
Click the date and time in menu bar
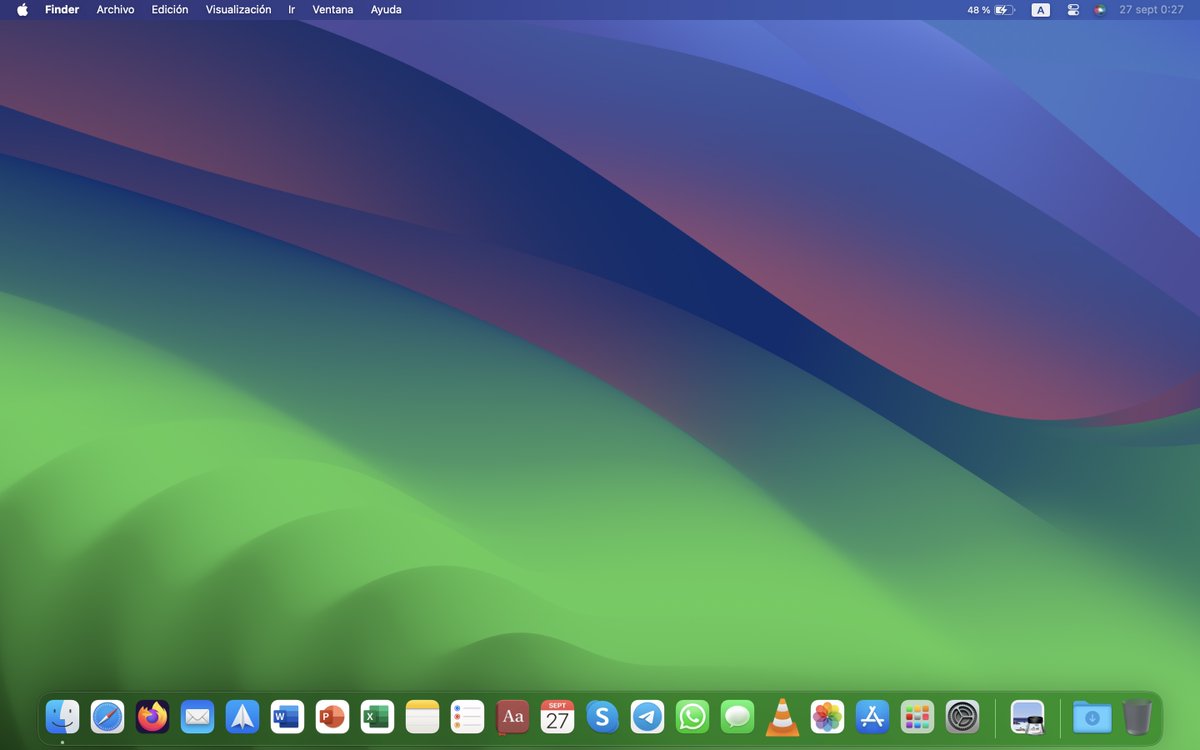point(1150,9)
